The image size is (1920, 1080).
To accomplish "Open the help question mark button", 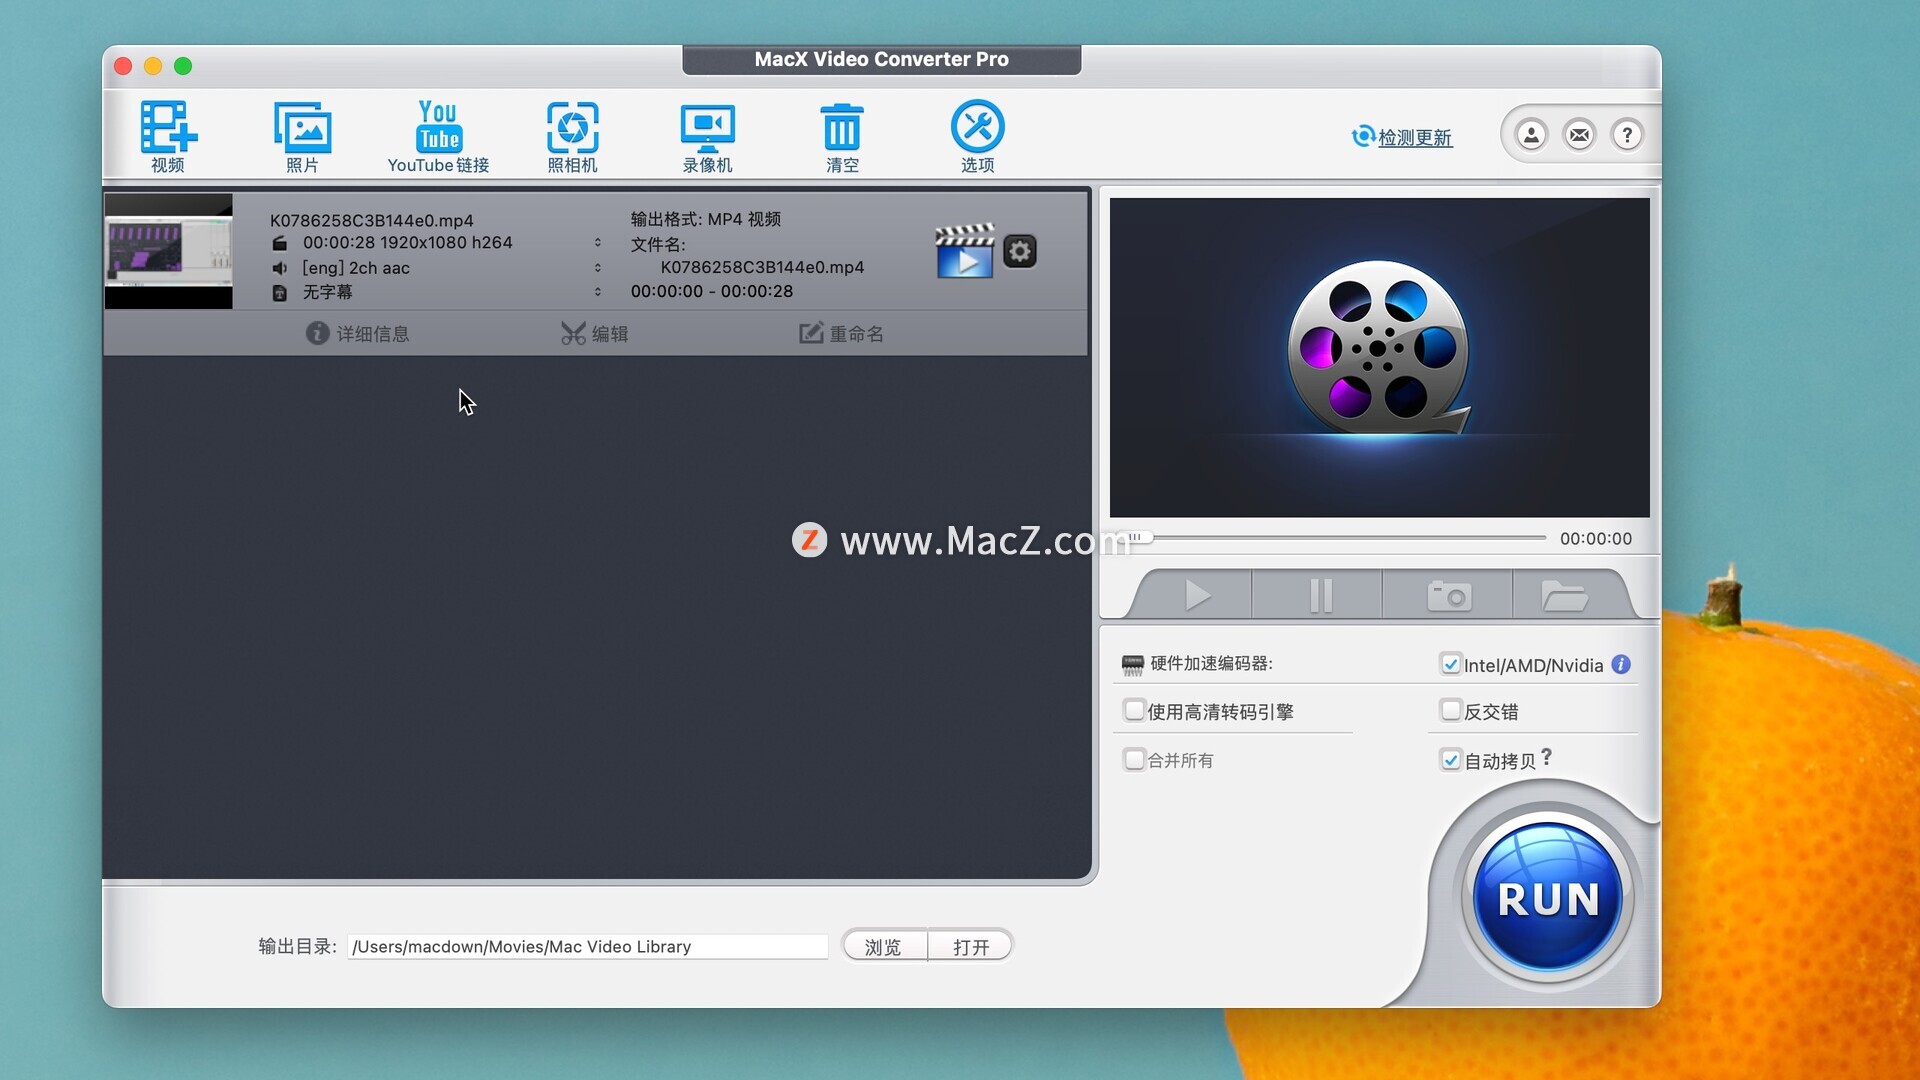I will pos(1627,135).
